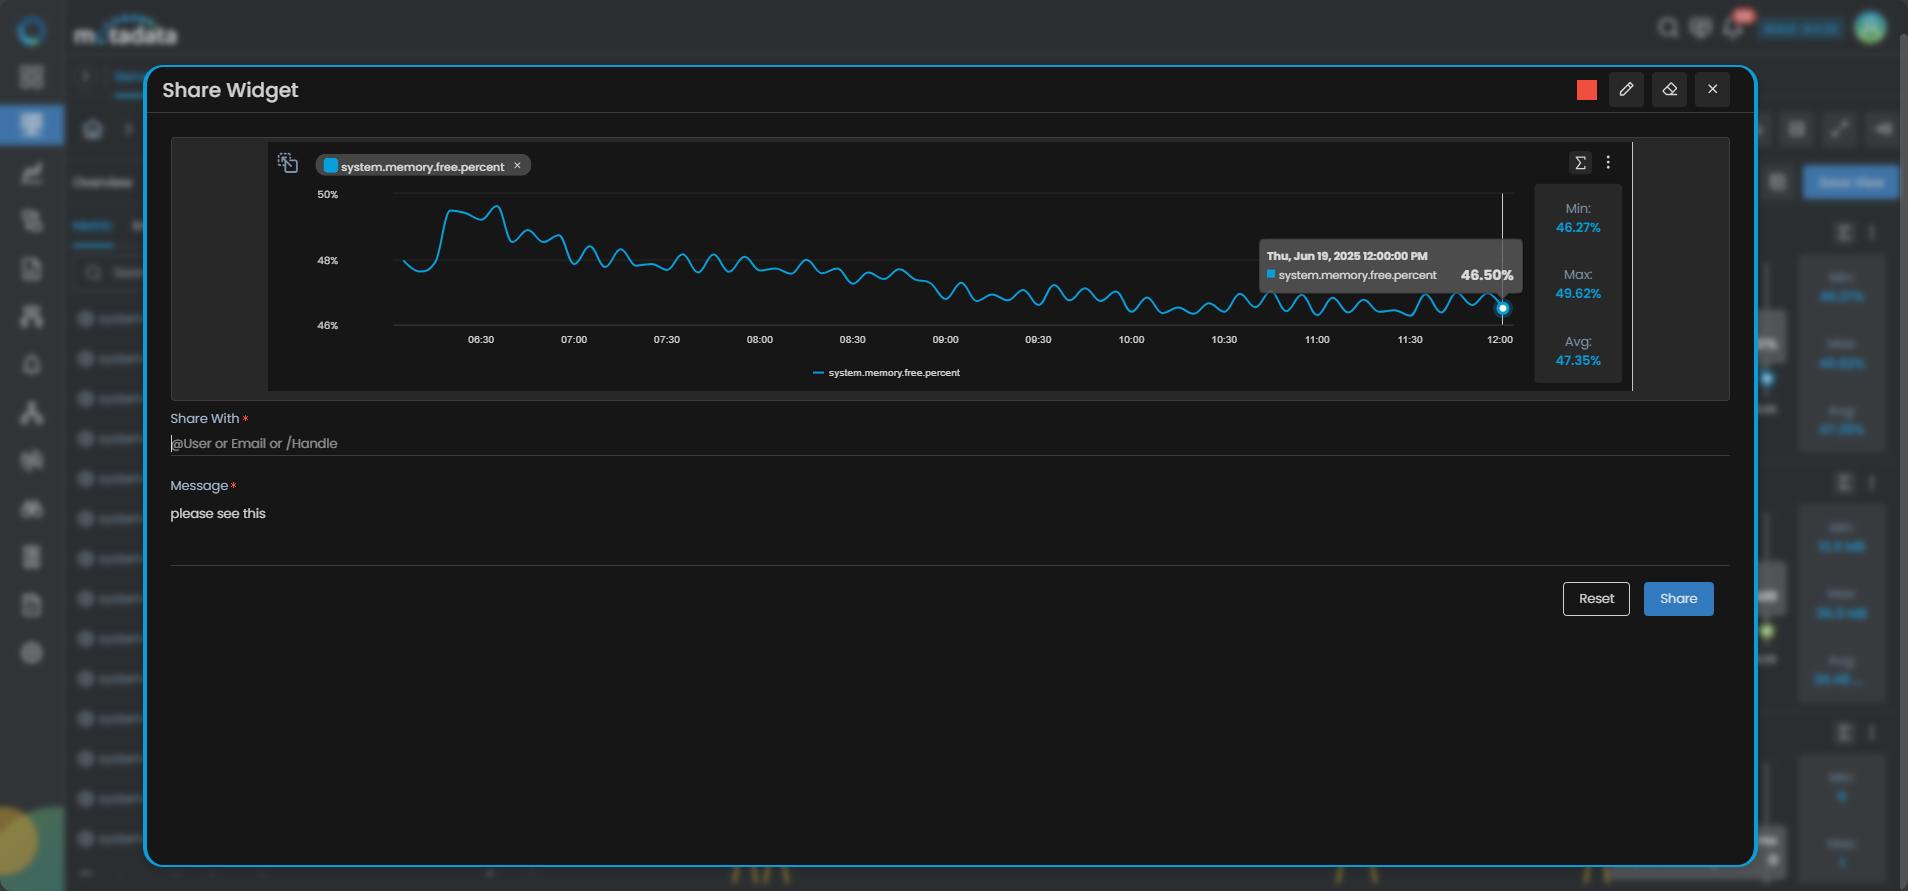
Task: Close the Share Widget dialog
Action: (1712, 90)
